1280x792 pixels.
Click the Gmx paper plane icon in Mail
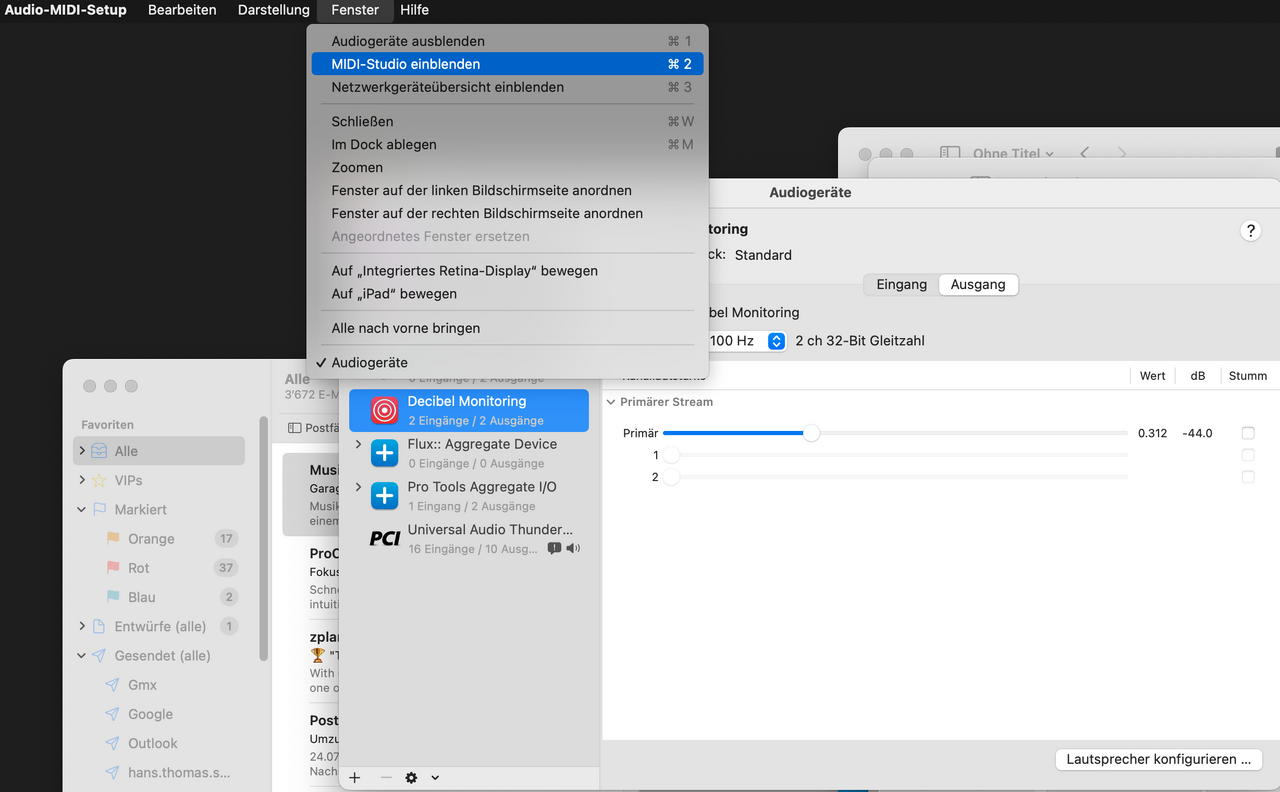113,685
